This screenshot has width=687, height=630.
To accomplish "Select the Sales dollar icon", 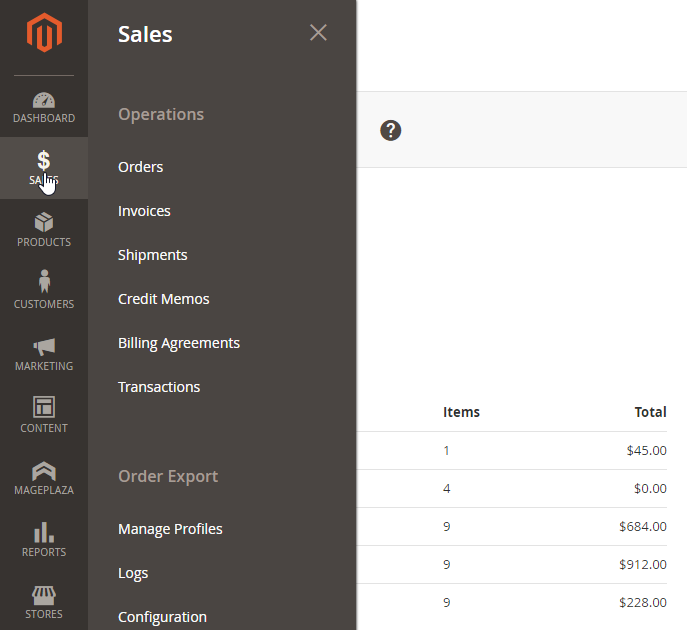I will (x=44, y=161).
